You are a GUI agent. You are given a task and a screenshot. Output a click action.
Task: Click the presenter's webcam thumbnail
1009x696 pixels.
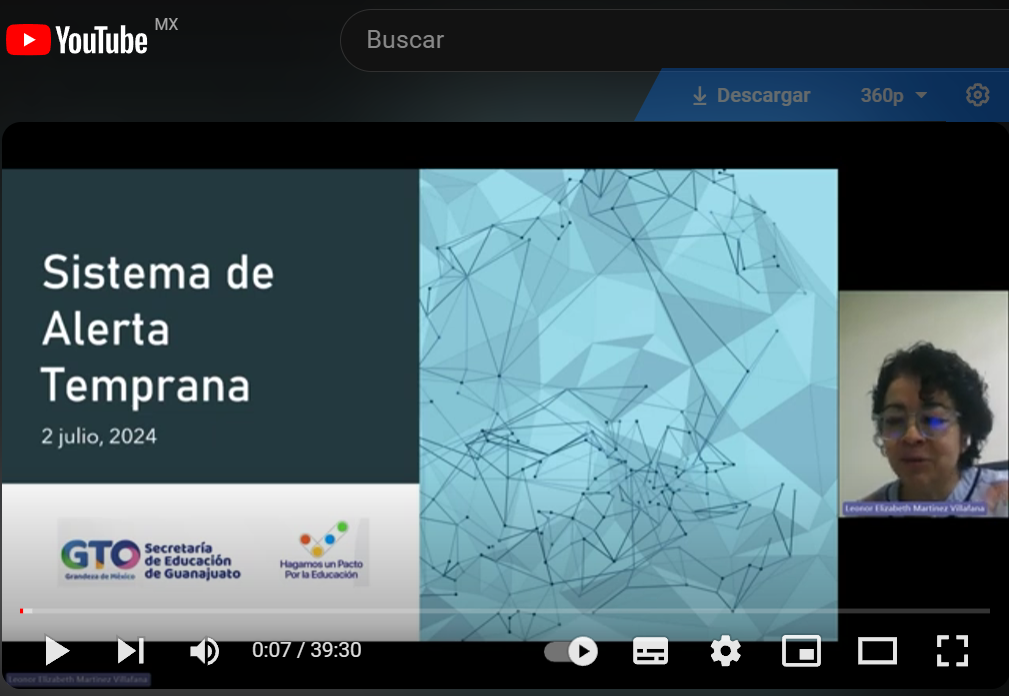[x=922, y=403]
